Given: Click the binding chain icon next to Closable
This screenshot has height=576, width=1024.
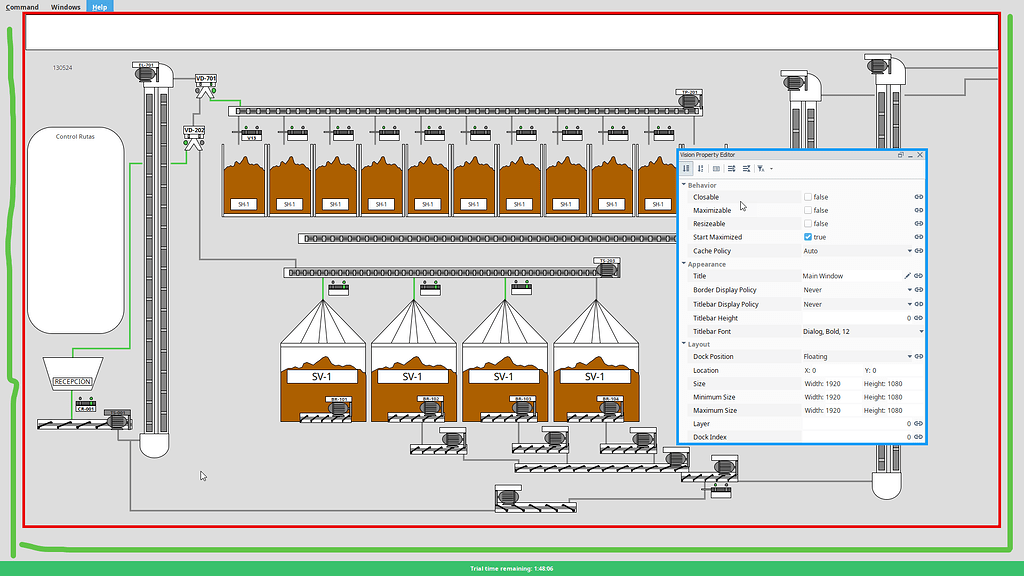Looking at the screenshot, I should point(919,197).
